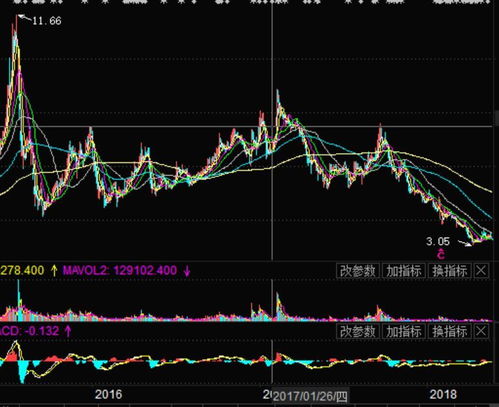Click the yellow up arrow after 278.400
This screenshot has width=499, height=407.
click(54, 270)
